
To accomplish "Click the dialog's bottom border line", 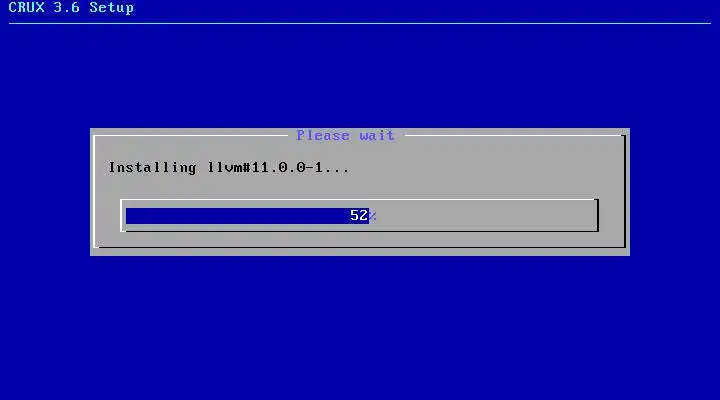I will point(360,248).
